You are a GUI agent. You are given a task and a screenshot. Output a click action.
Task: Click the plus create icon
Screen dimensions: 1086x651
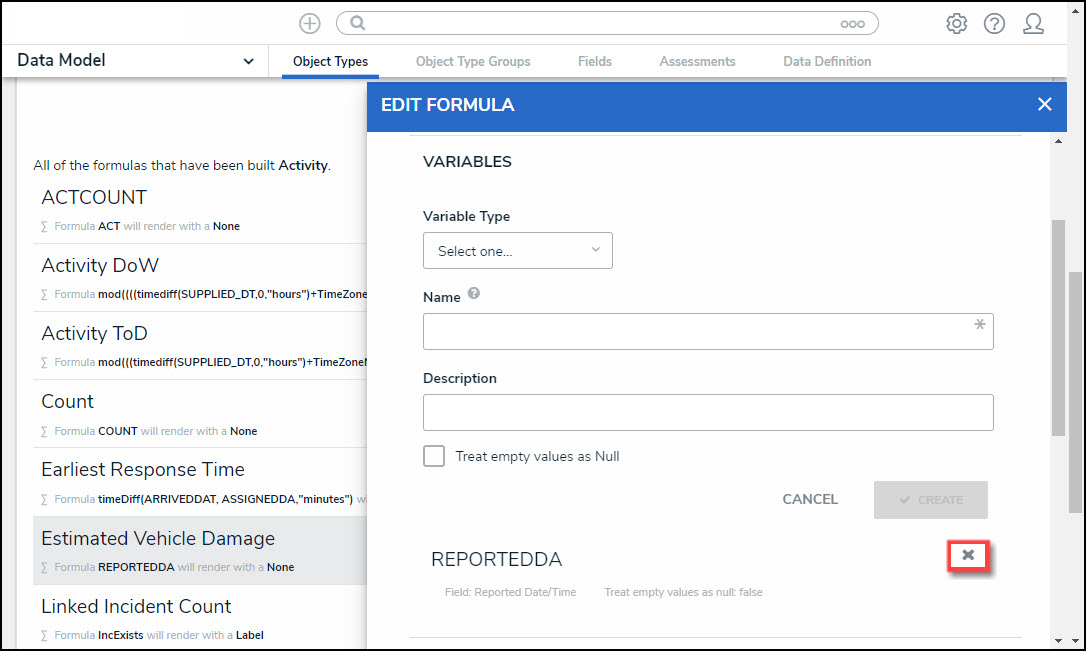(x=310, y=24)
